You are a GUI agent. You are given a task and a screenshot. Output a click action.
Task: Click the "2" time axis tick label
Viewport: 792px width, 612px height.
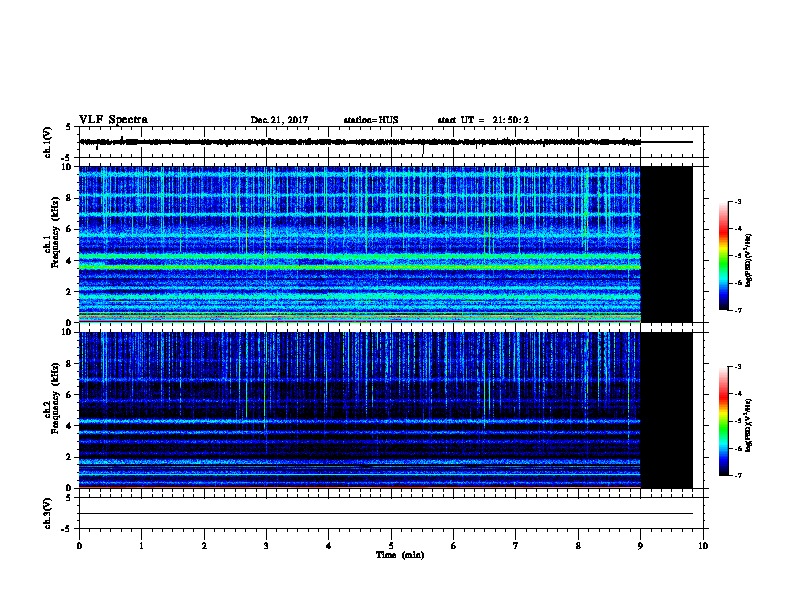point(204,546)
